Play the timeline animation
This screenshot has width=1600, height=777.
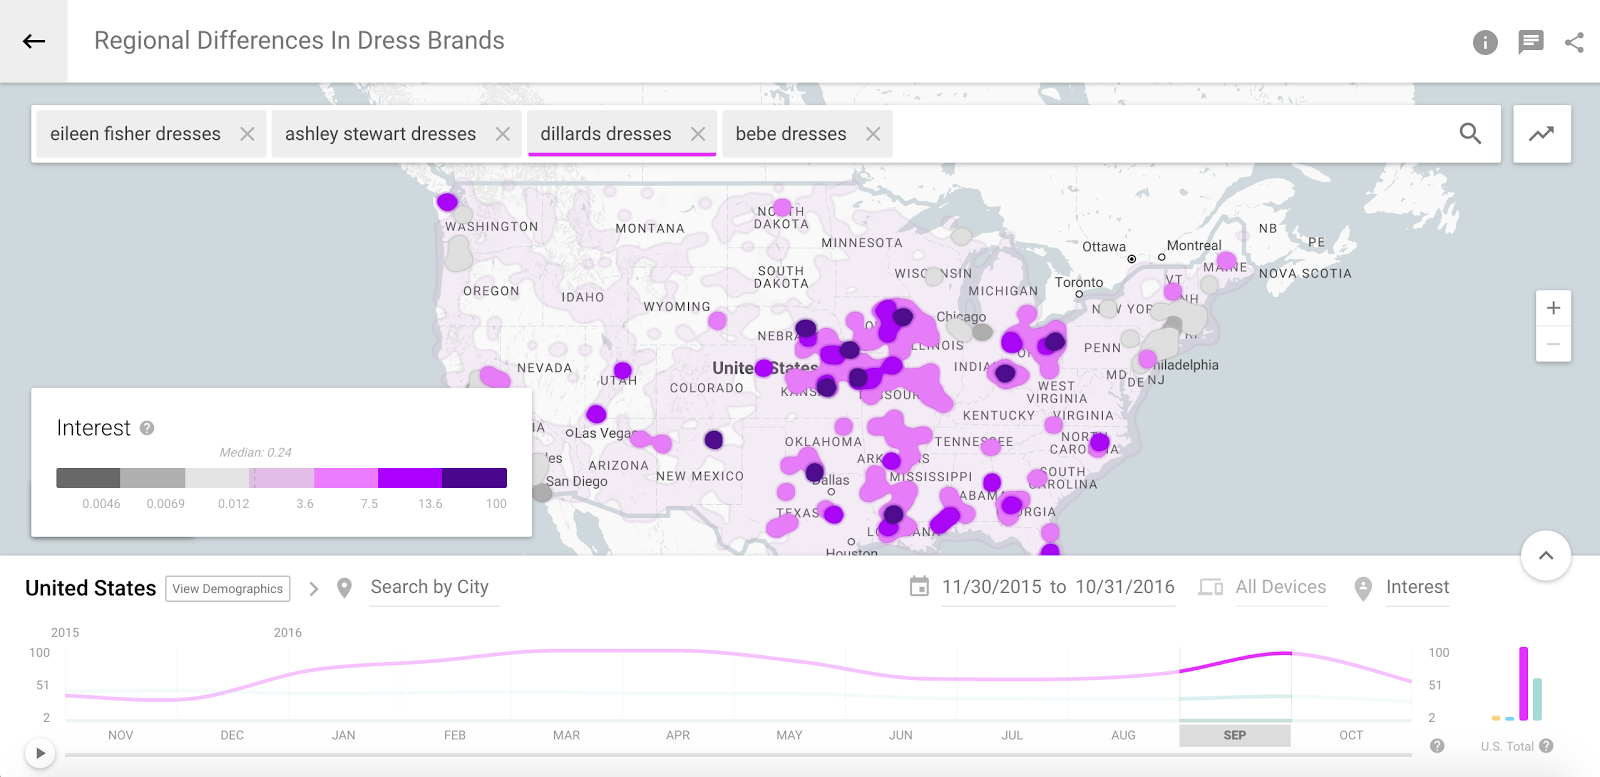40,753
